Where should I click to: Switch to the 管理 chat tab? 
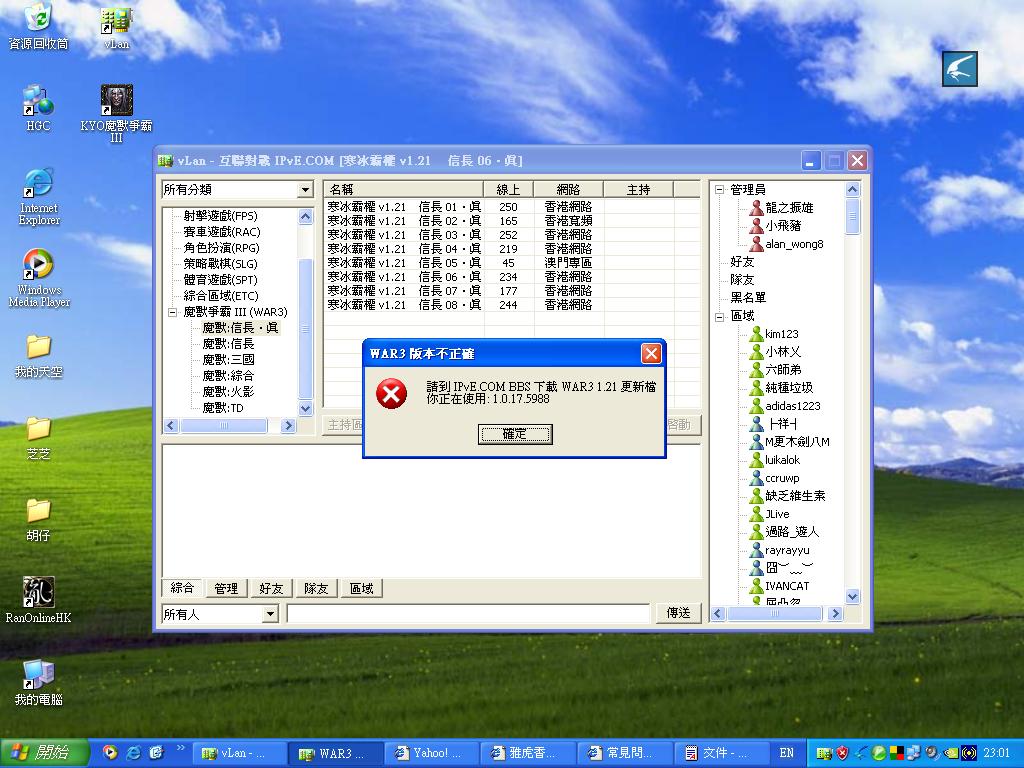pyautogui.click(x=226, y=589)
